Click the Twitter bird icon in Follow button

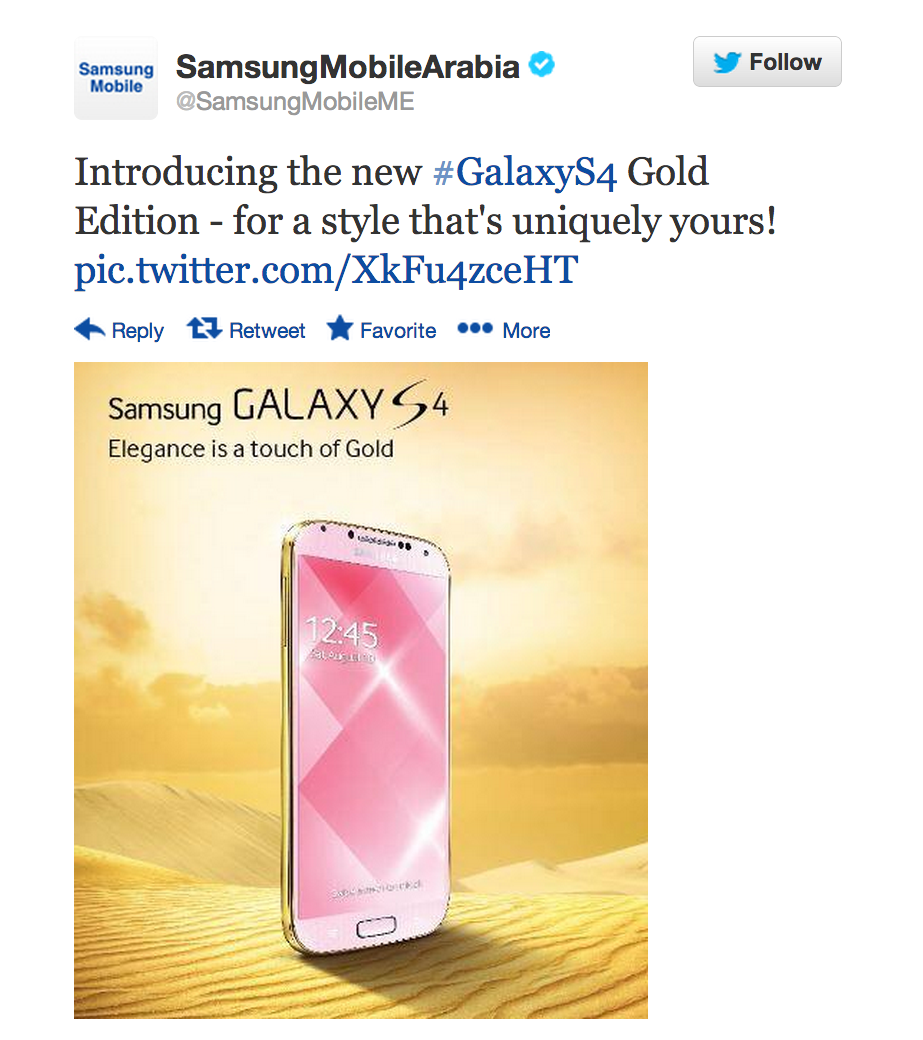coord(727,62)
